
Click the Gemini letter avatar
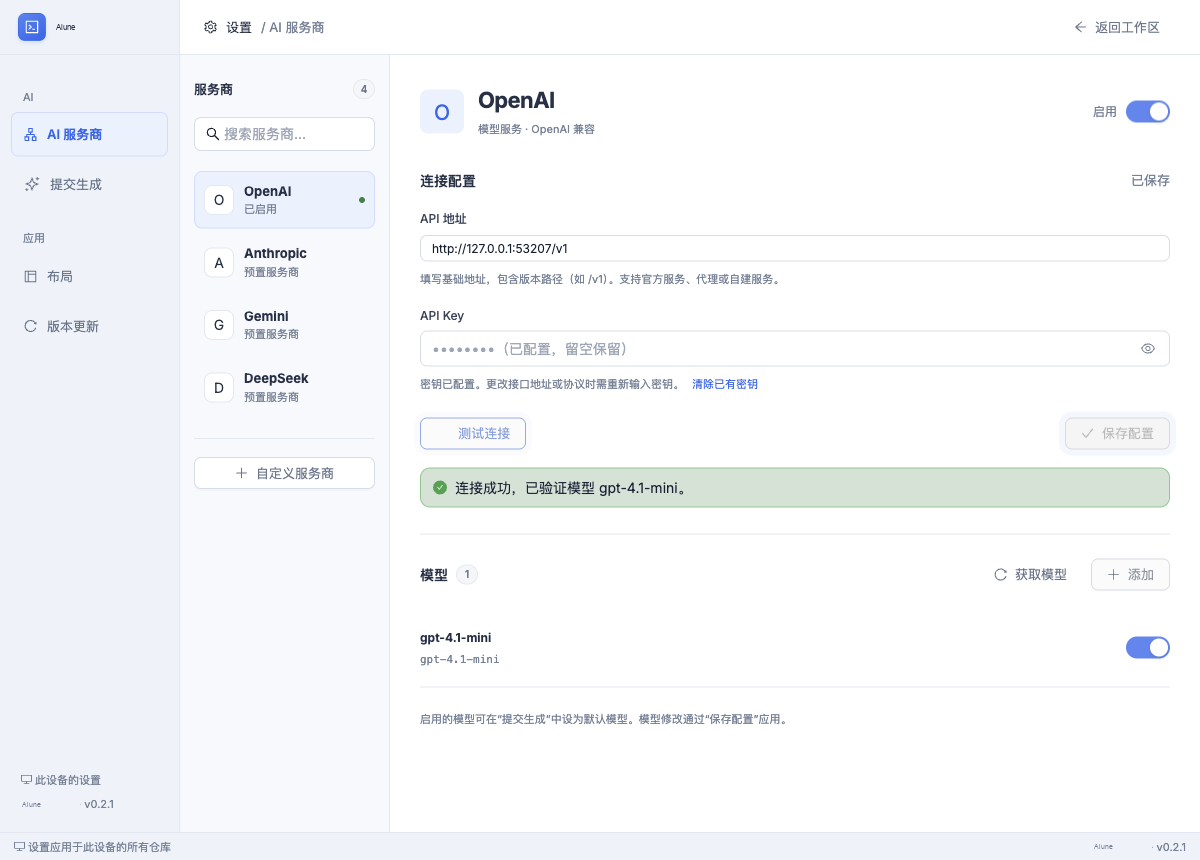tap(219, 325)
